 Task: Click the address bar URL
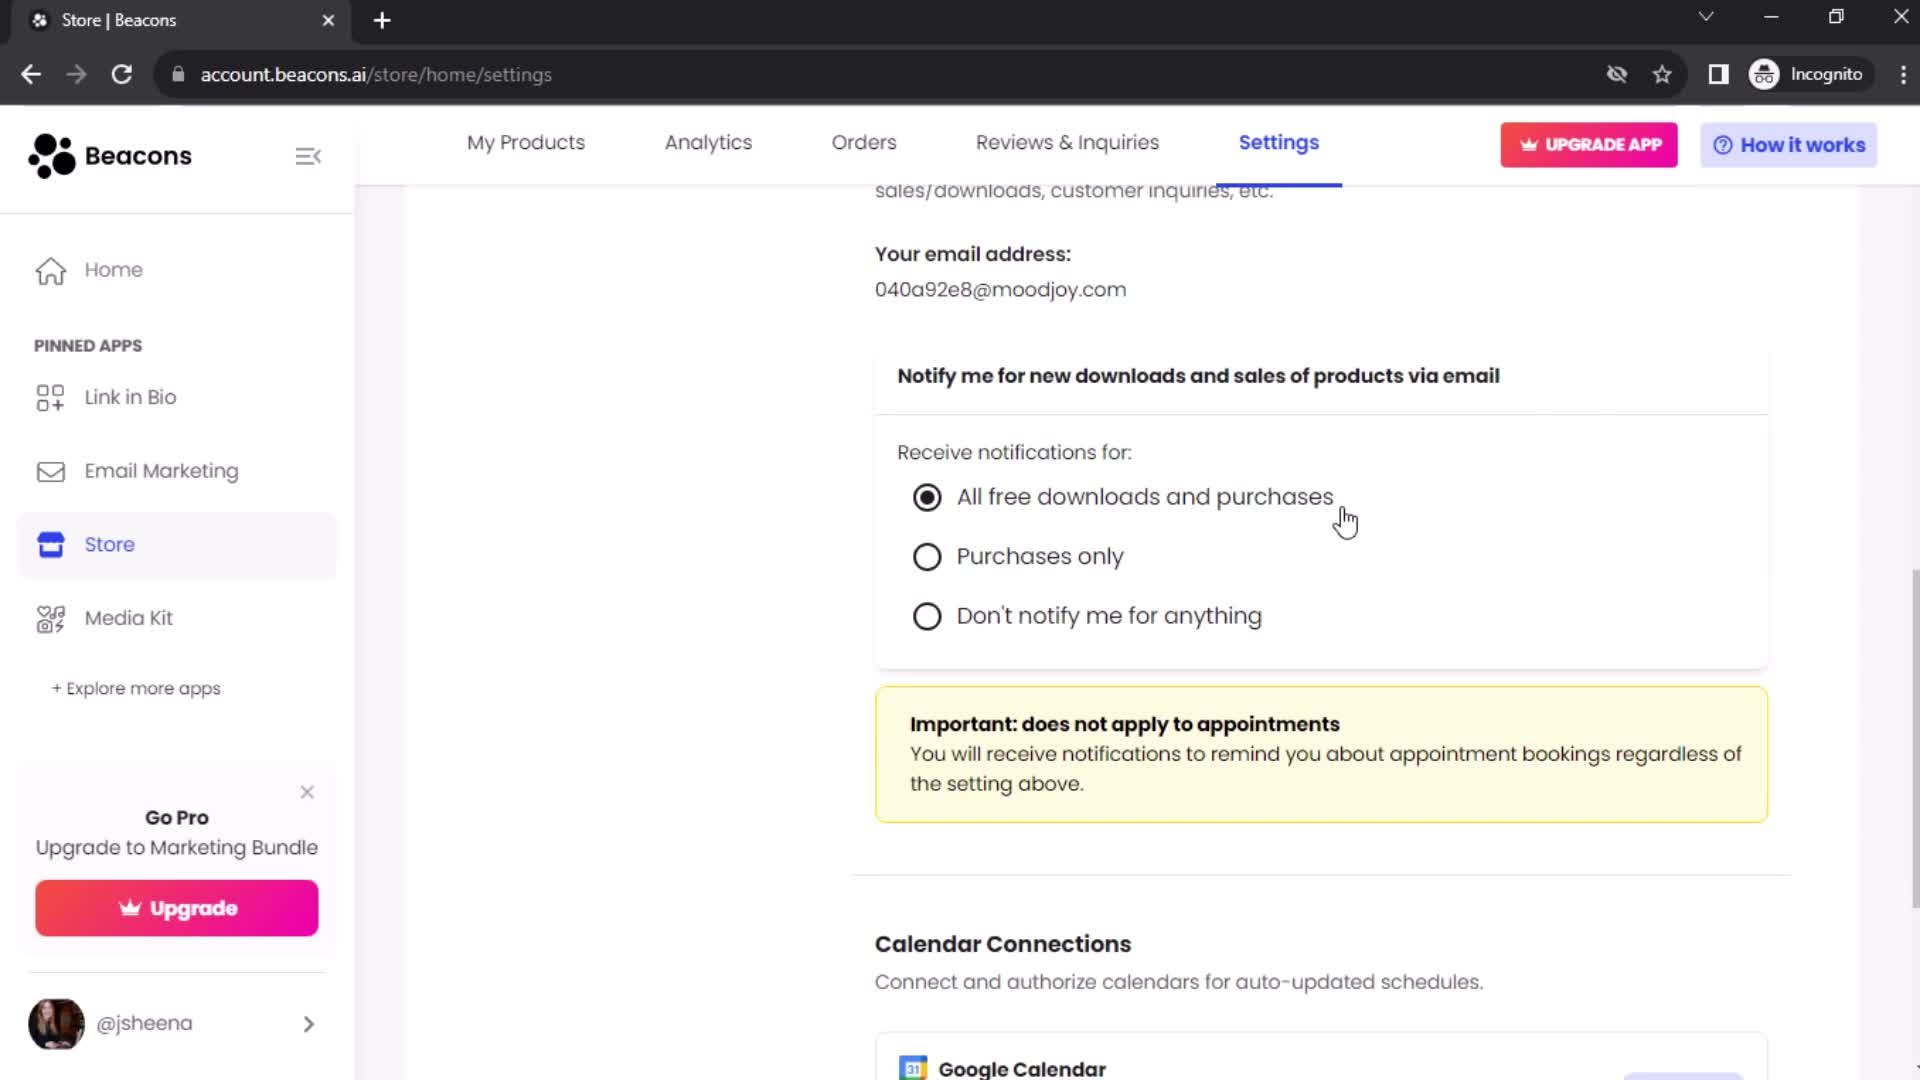tap(376, 75)
